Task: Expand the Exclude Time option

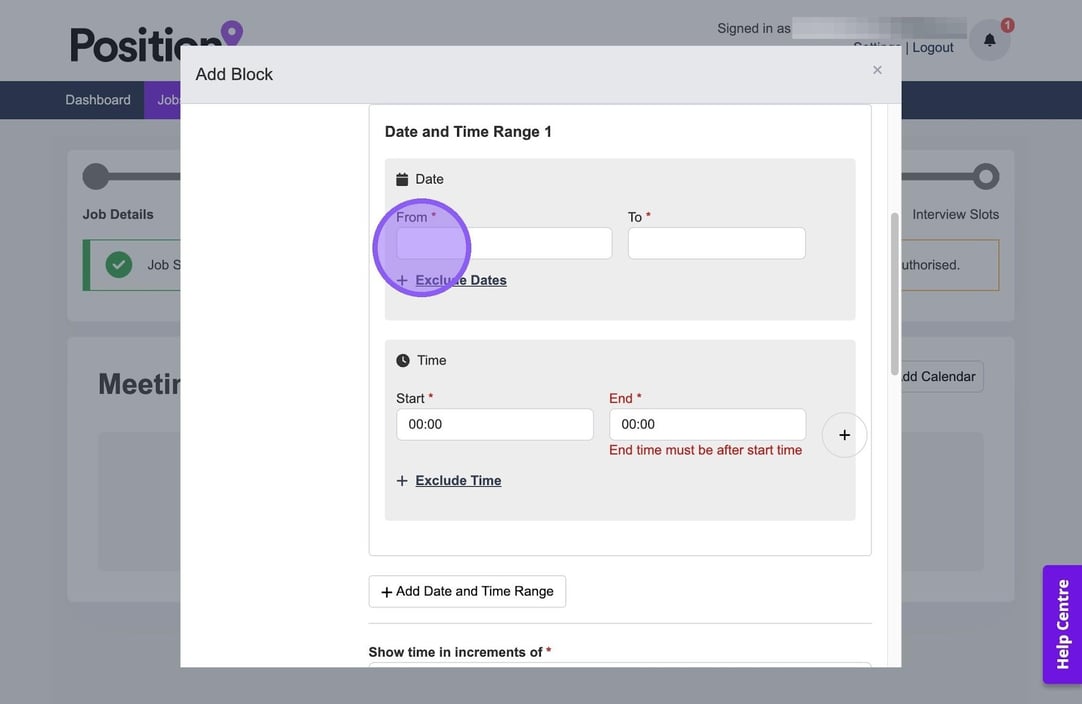Action: tap(458, 481)
